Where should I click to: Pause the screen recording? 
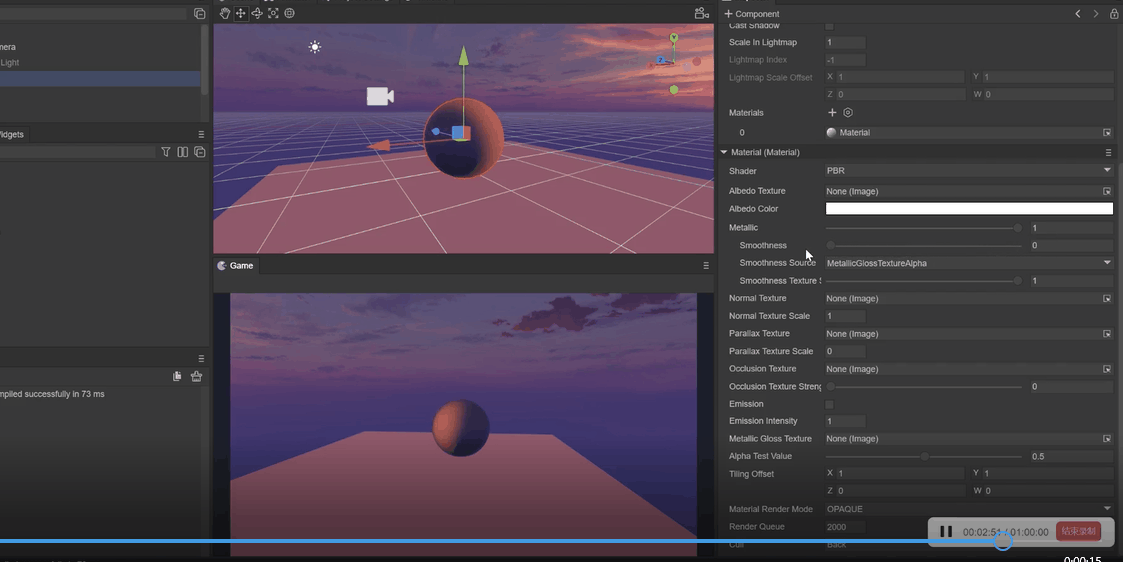coord(946,532)
